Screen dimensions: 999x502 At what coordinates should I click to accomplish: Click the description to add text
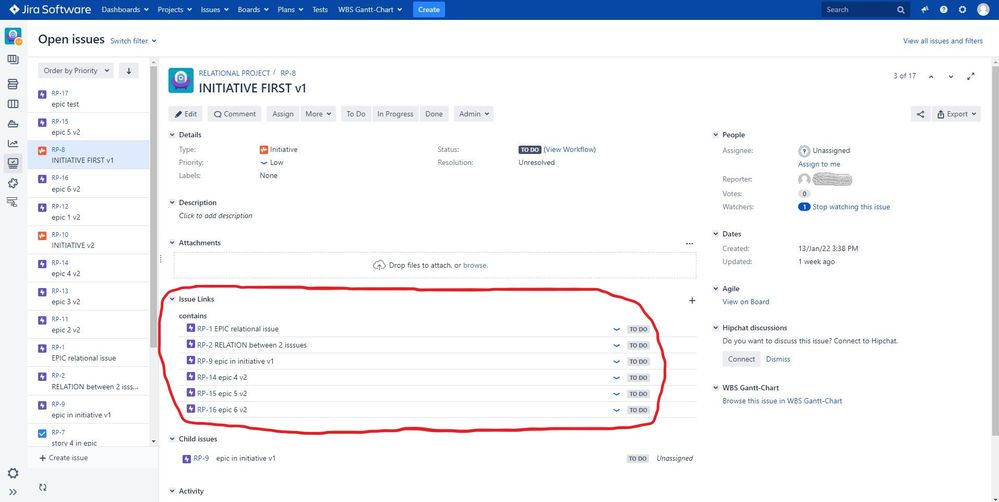215,216
